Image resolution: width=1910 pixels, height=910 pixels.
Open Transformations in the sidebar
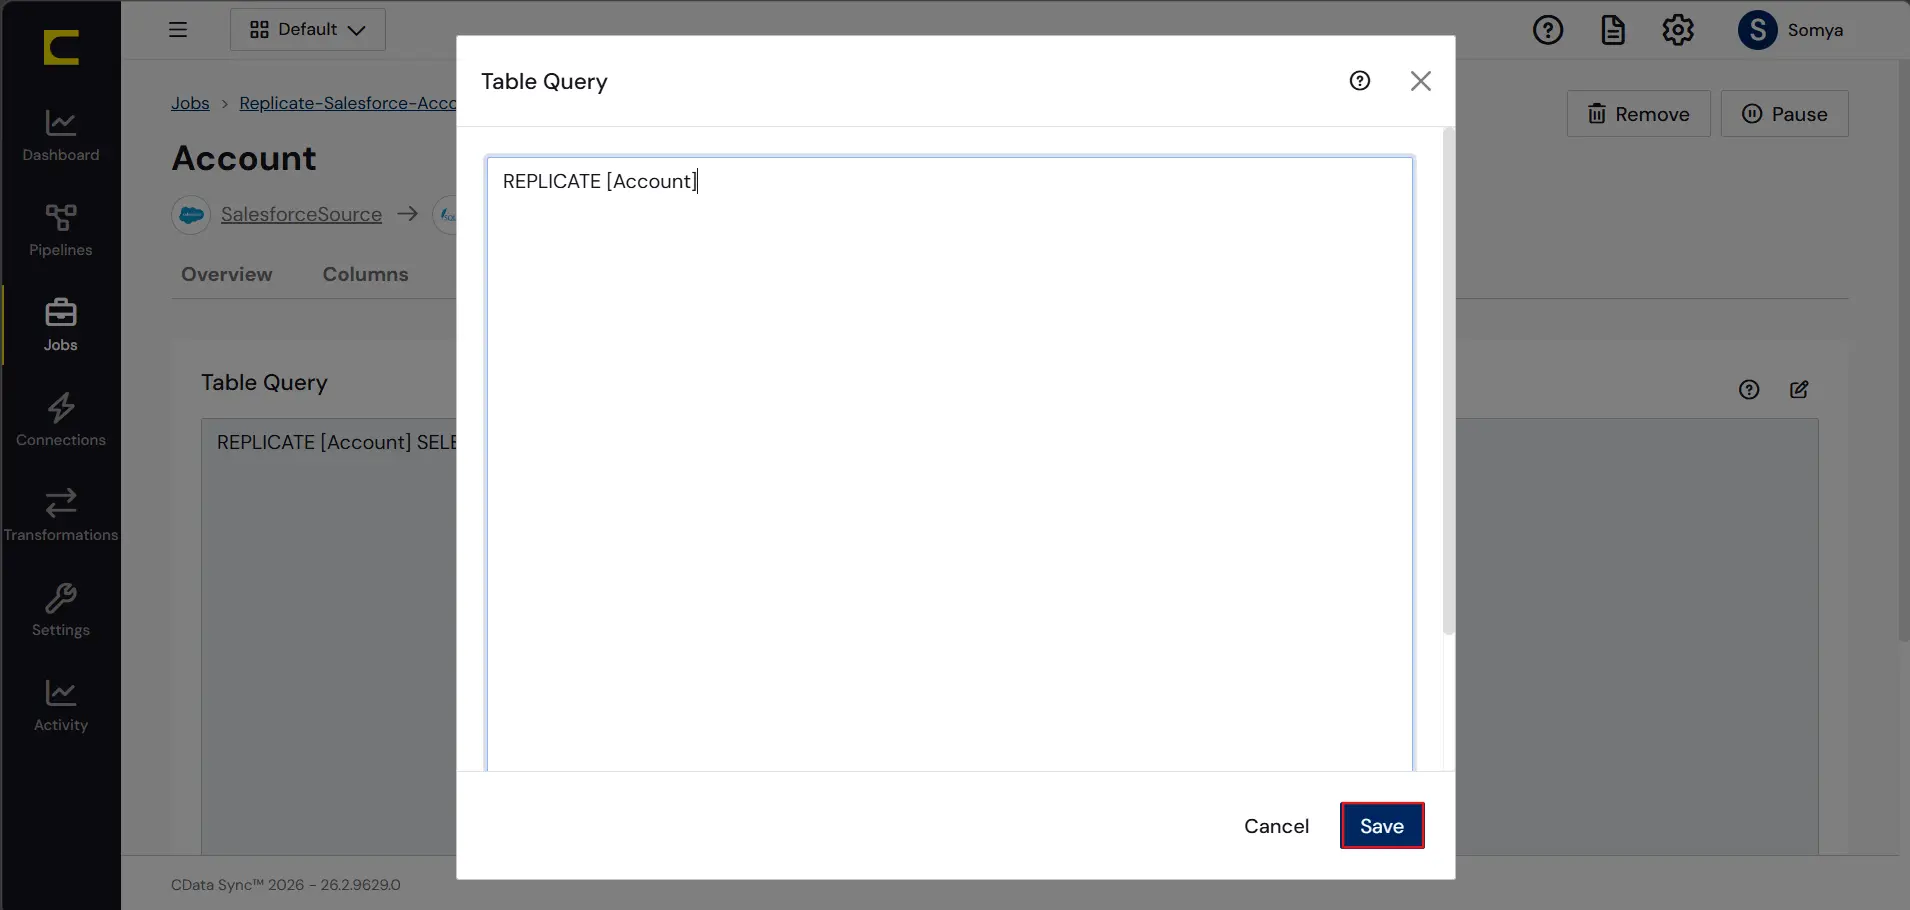click(x=61, y=516)
